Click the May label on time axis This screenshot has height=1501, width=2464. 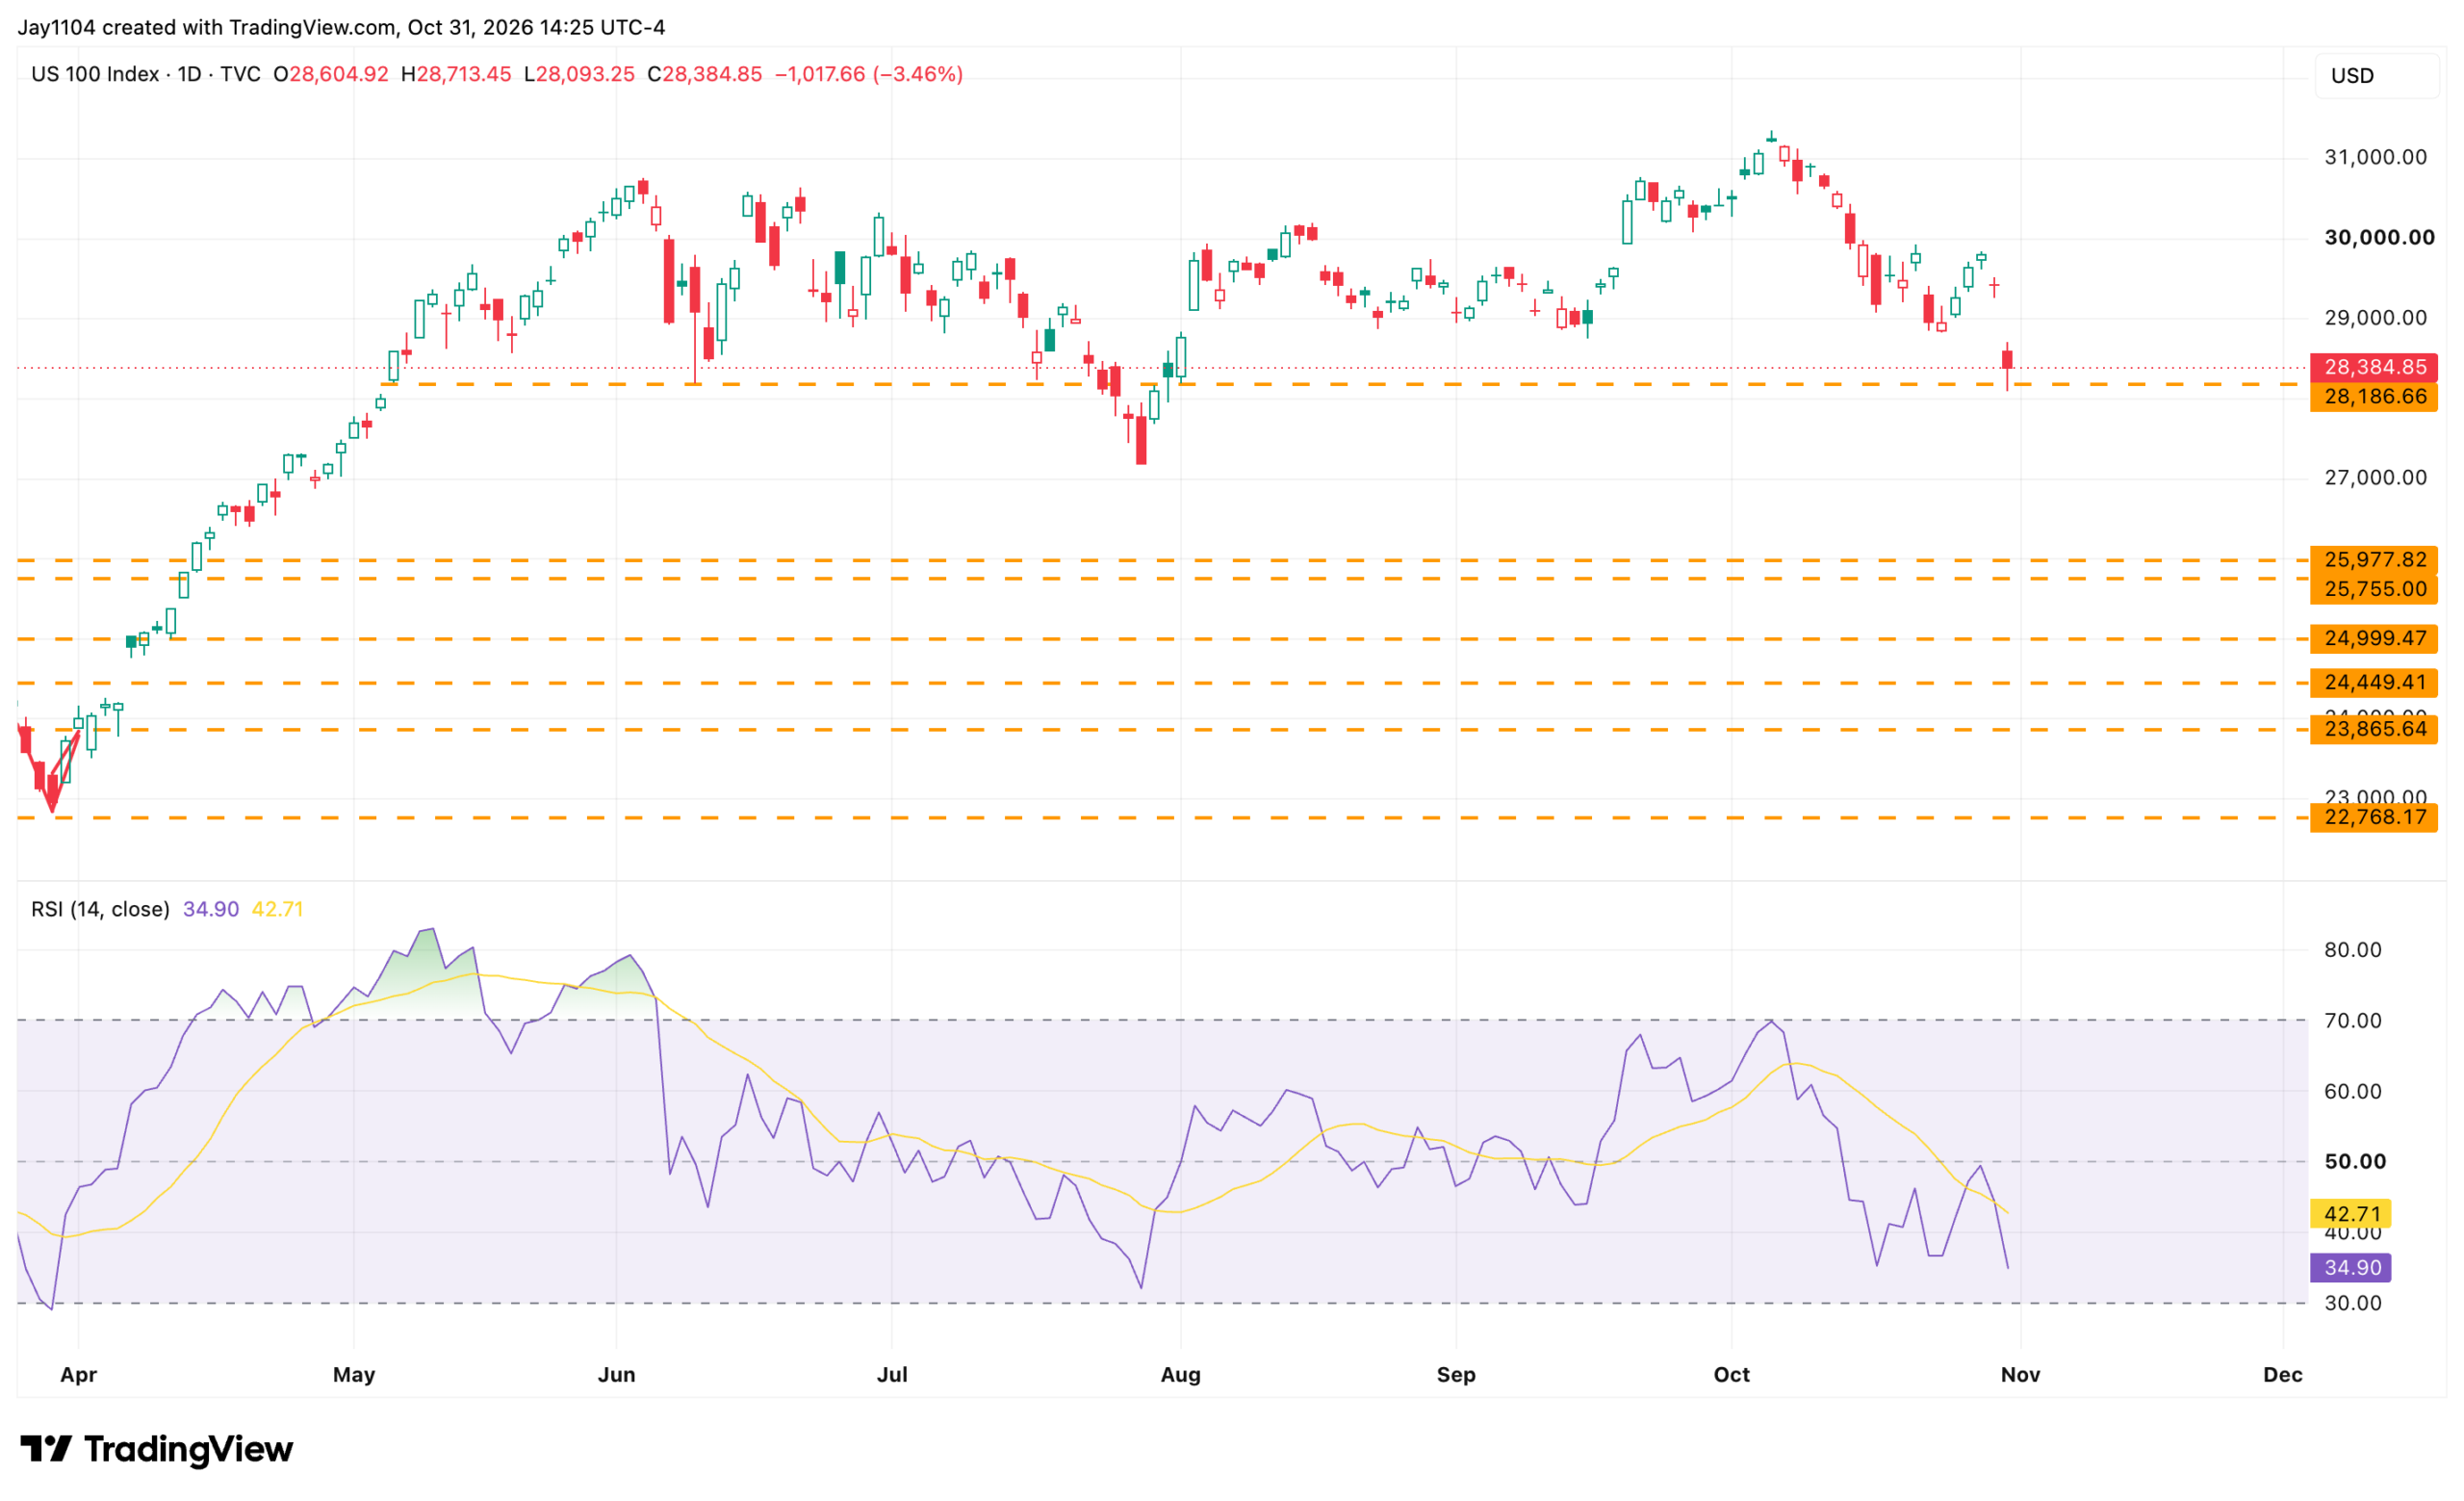point(354,1375)
